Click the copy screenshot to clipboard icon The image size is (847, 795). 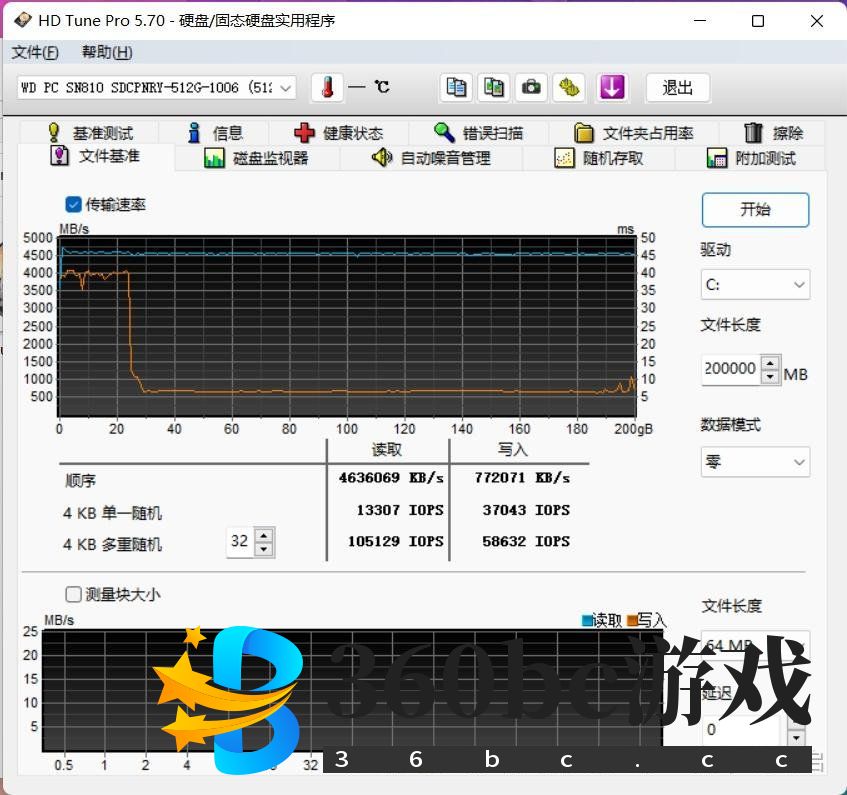[493, 88]
